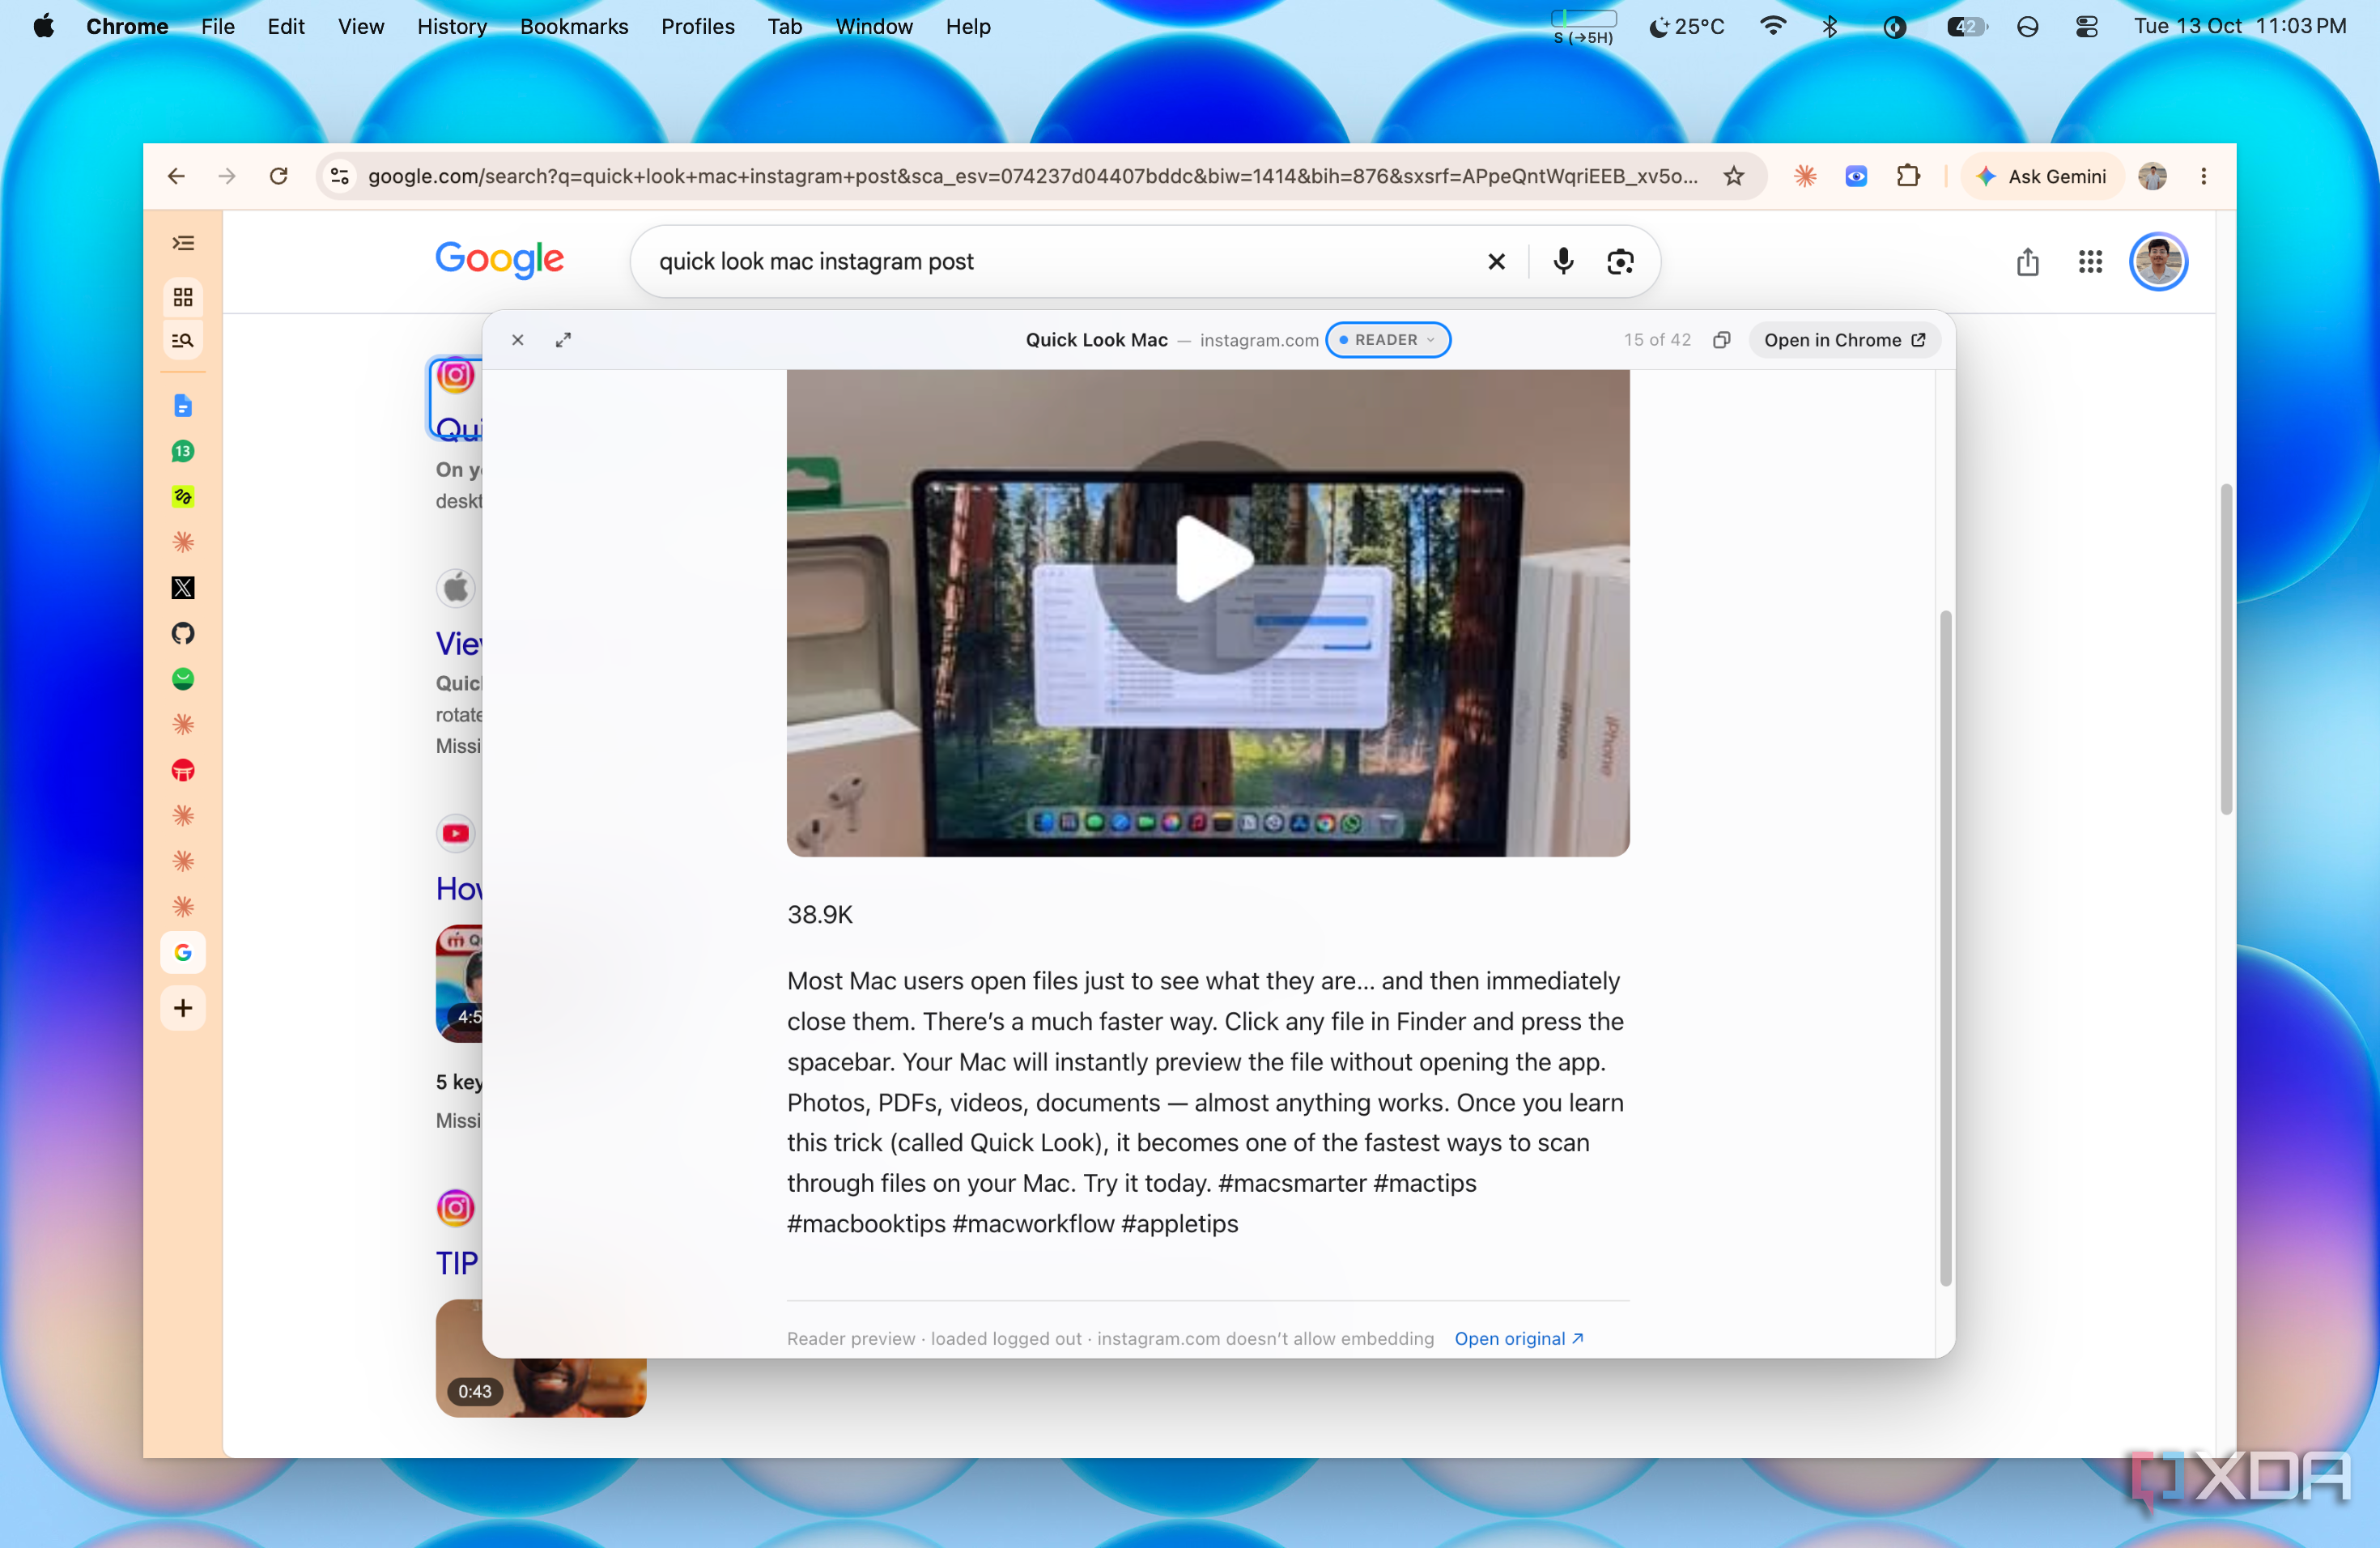Add a new sidebar item with plus
This screenshot has height=1548, width=2380.
coord(183,1008)
